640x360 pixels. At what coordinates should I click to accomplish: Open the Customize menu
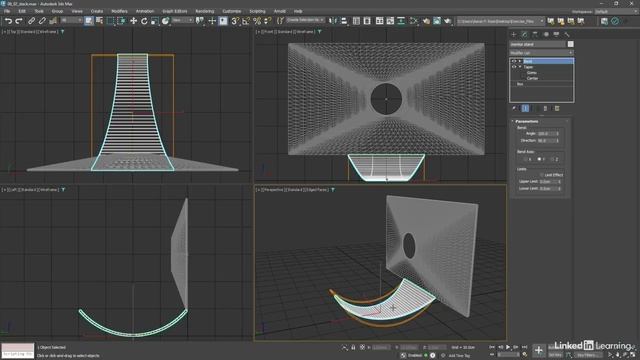point(231,11)
